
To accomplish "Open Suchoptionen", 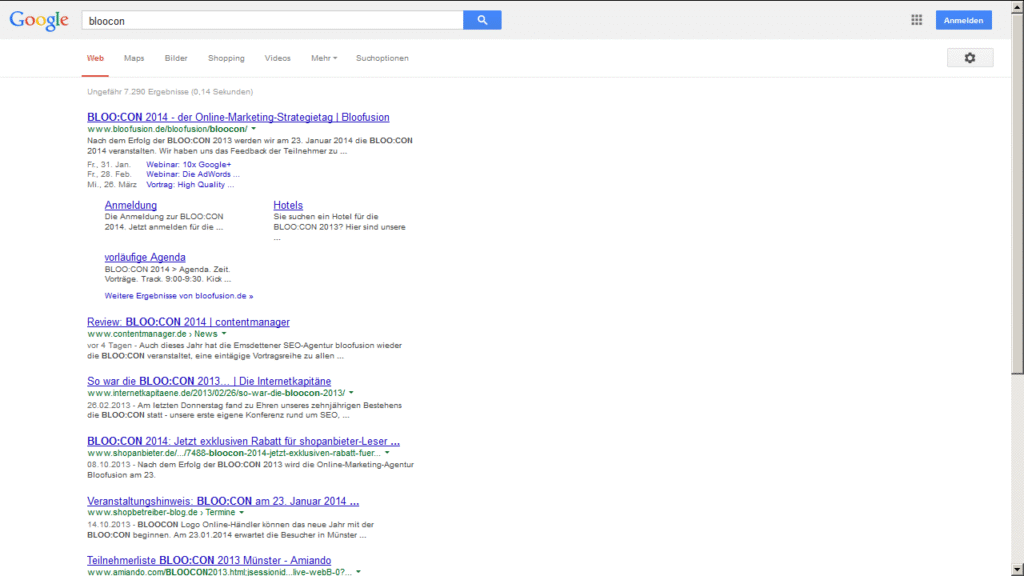I will (382, 58).
